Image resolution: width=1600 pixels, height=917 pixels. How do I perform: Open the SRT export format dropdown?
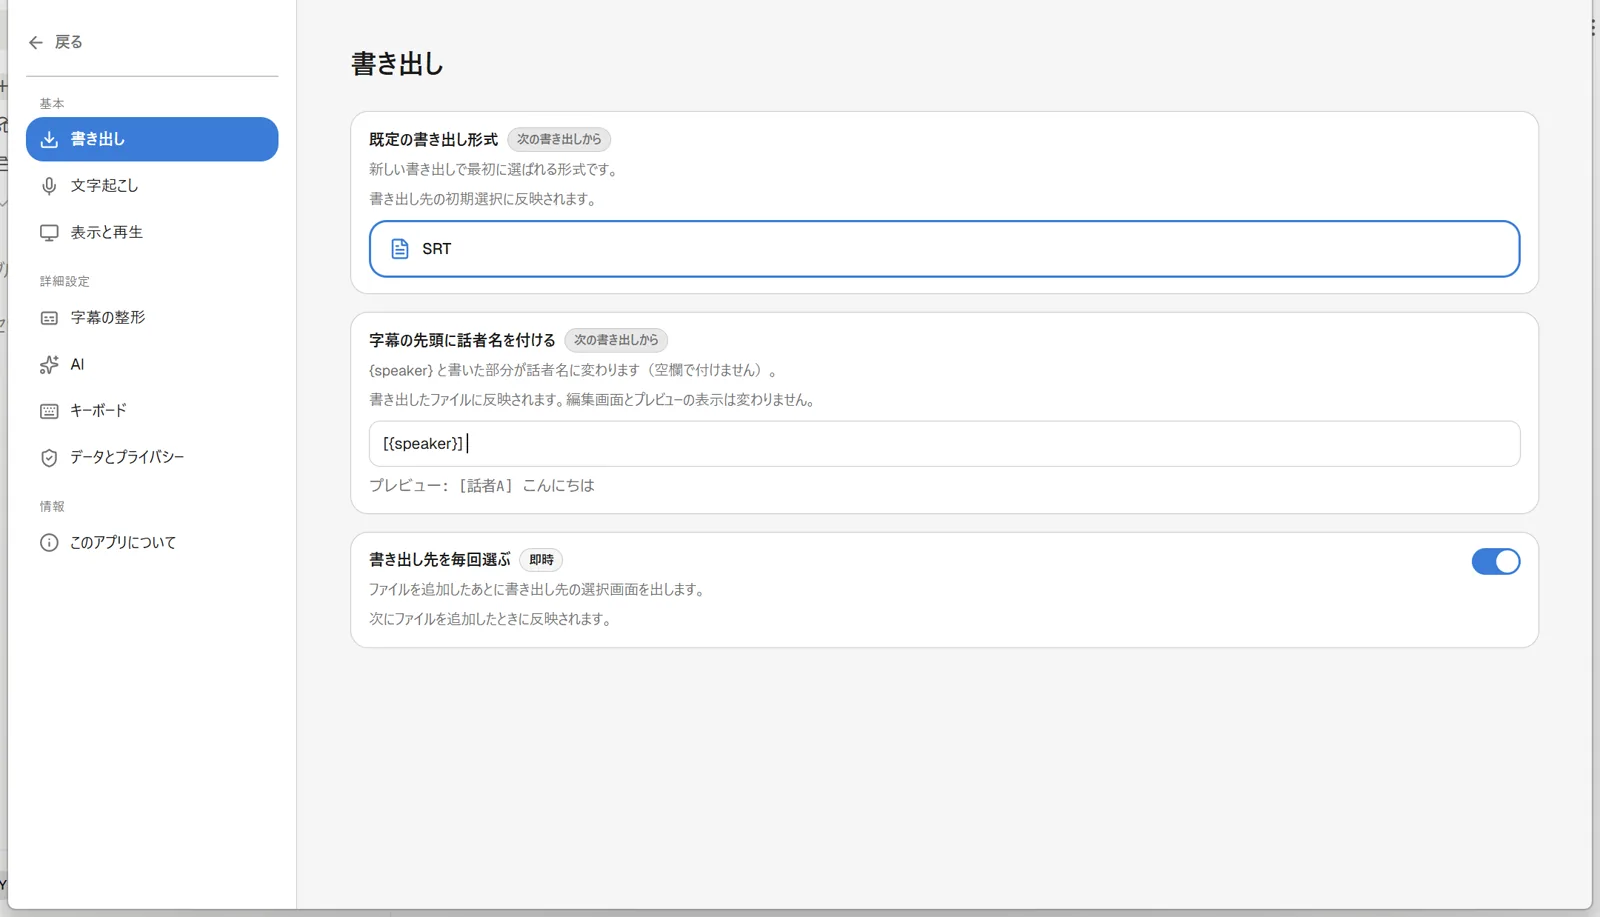944,249
